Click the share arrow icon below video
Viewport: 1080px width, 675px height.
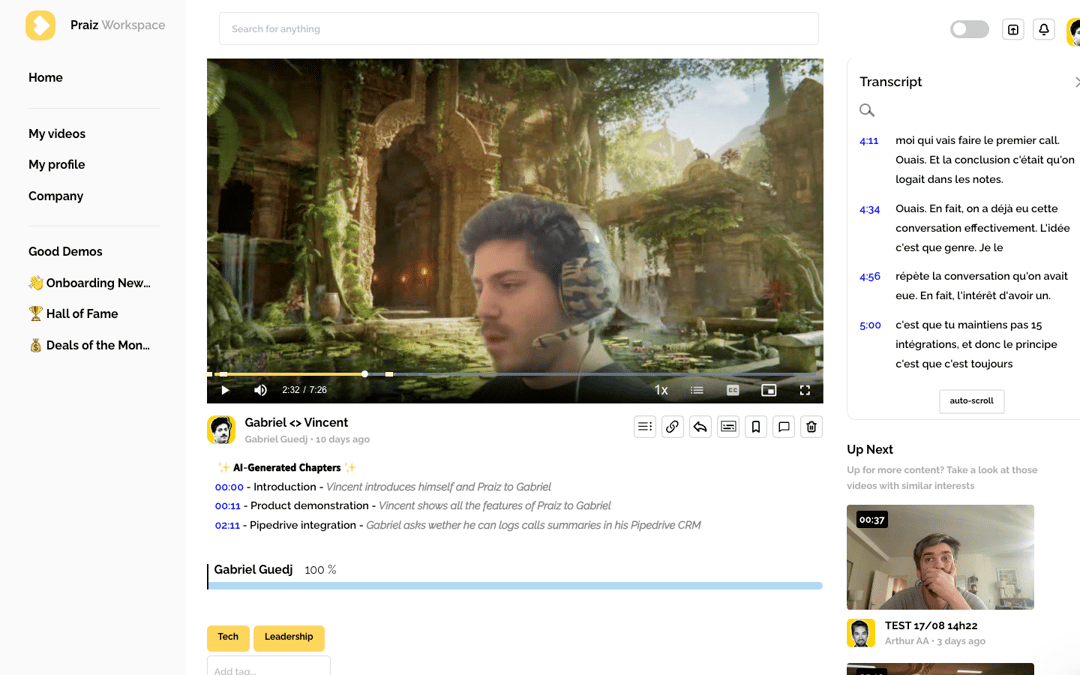tap(700, 427)
